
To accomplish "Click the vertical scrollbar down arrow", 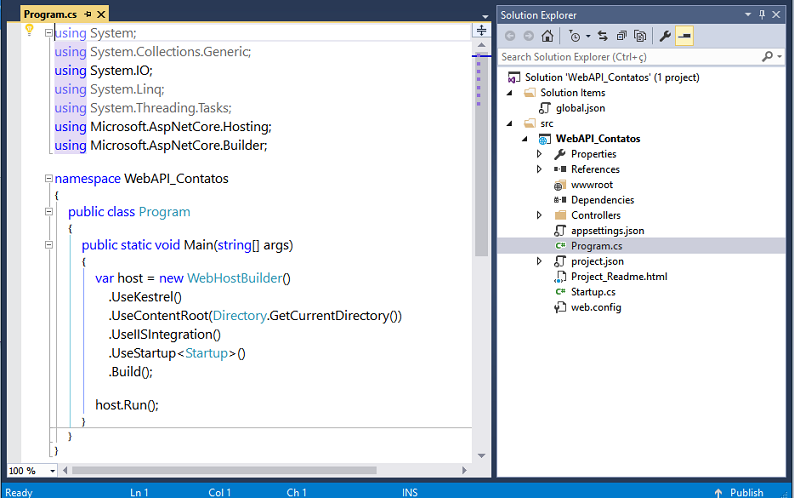I will [482, 455].
